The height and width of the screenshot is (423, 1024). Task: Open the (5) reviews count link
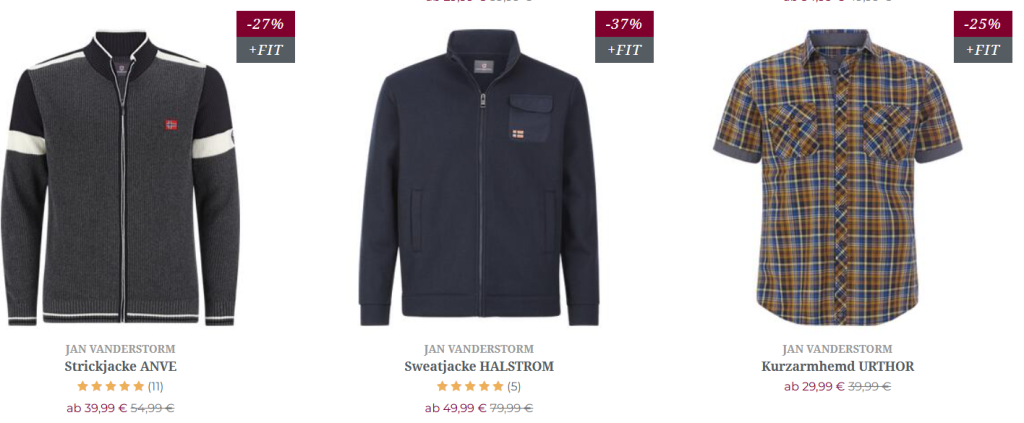tap(514, 386)
